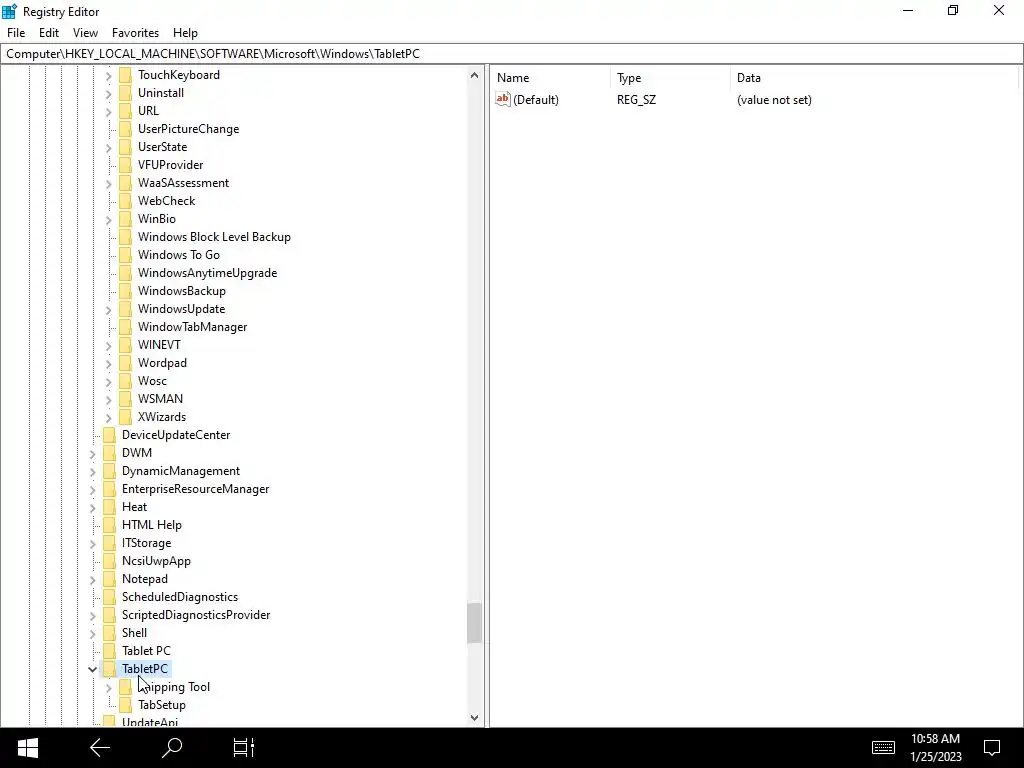The image size is (1024, 768).
Task: Expand the WinBio key
Action: coord(108,219)
